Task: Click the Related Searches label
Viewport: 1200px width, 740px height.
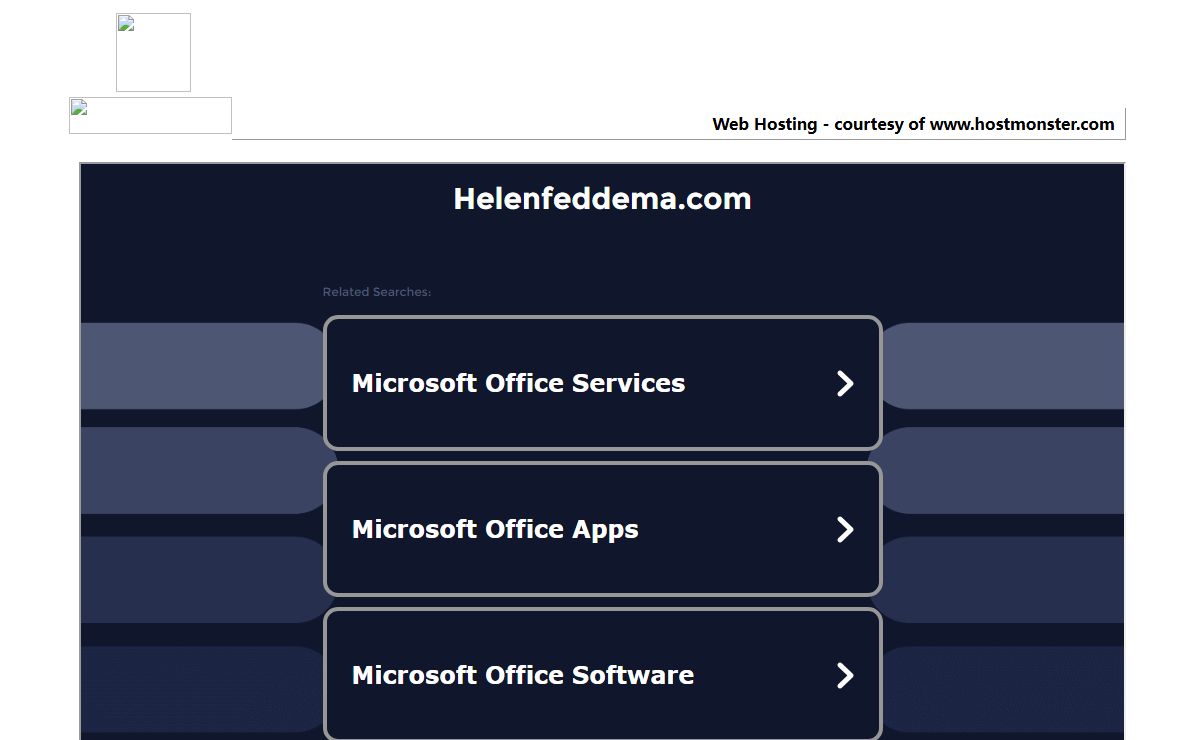Action: (377, 292)
